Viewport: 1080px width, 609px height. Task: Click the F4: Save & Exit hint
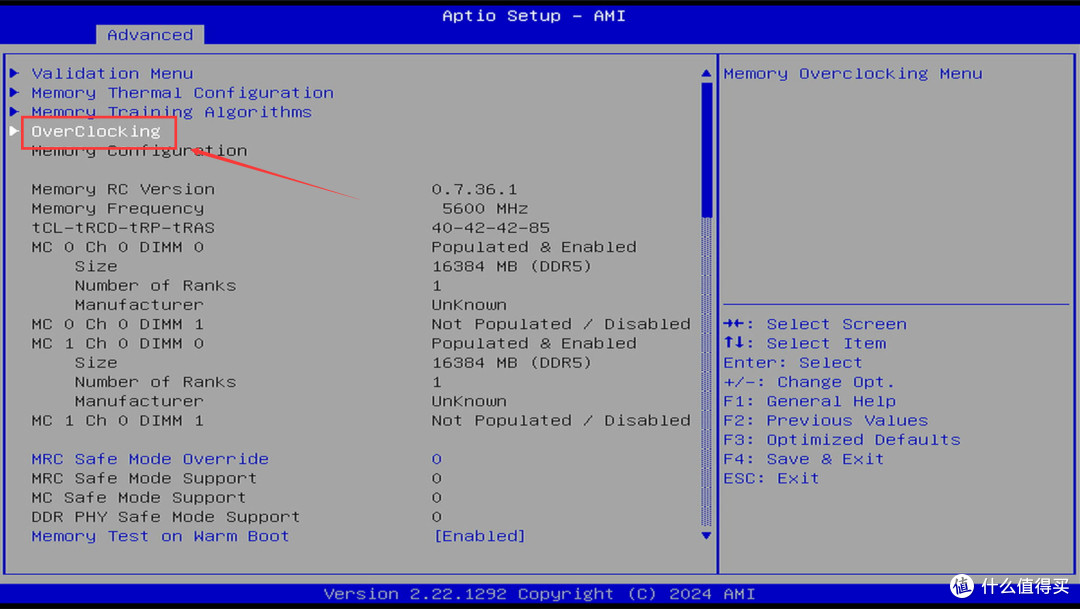803,459
